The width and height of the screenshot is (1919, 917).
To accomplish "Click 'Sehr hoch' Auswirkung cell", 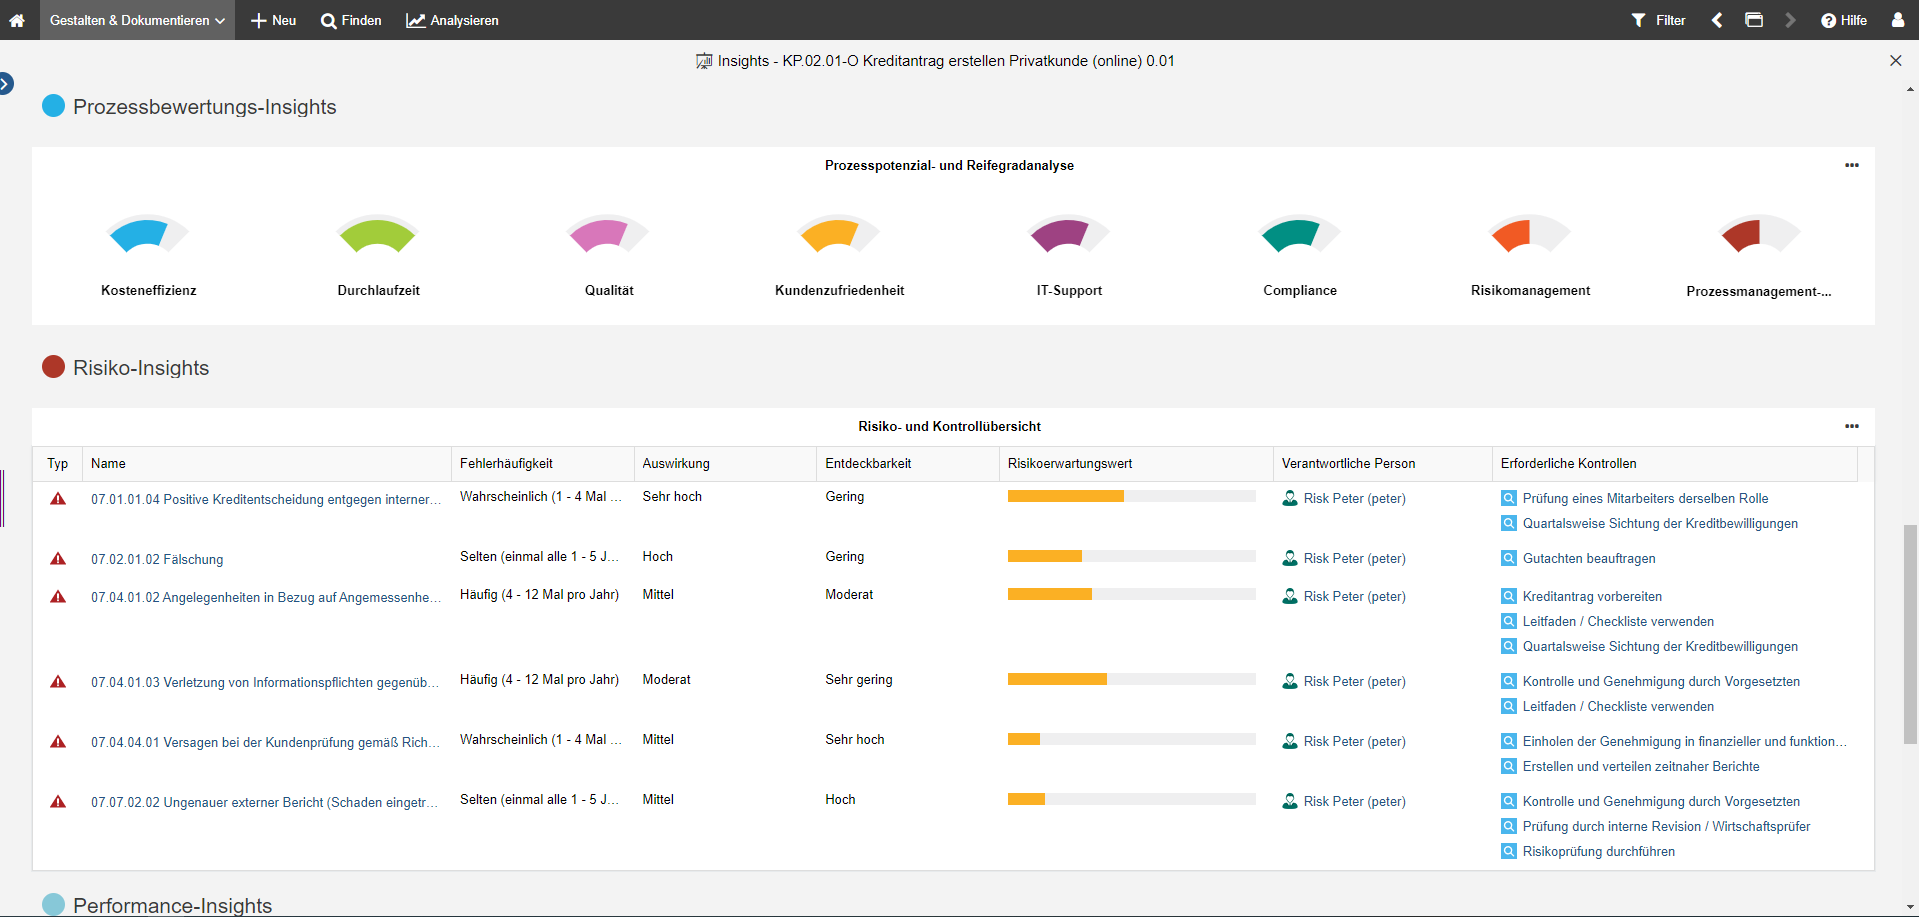I will pos(672,496).
